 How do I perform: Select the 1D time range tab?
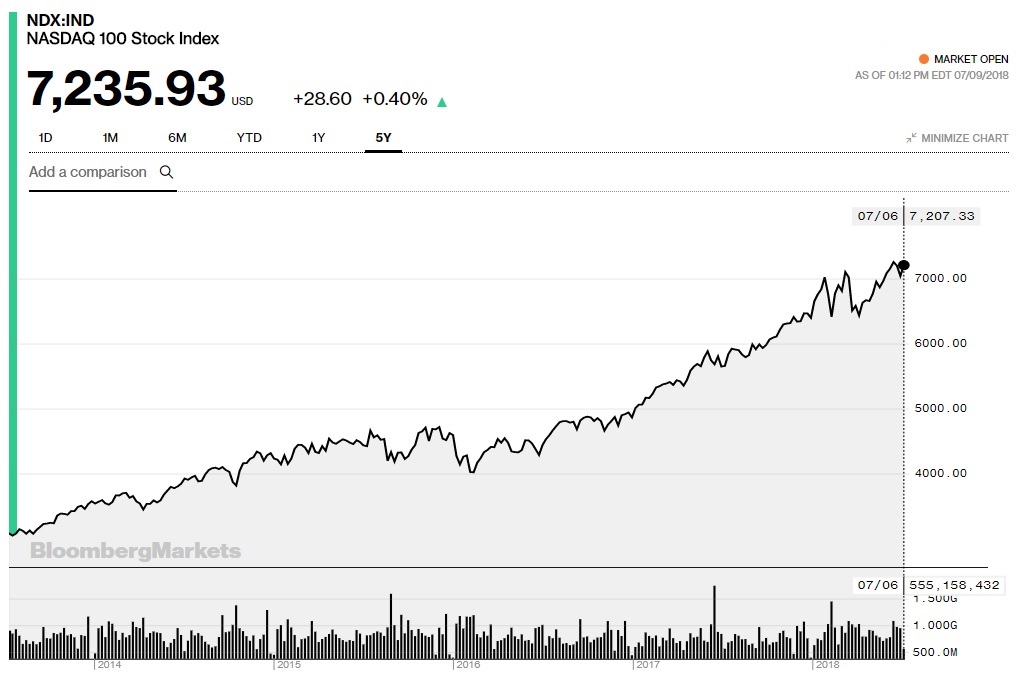[x=46, y=137]
